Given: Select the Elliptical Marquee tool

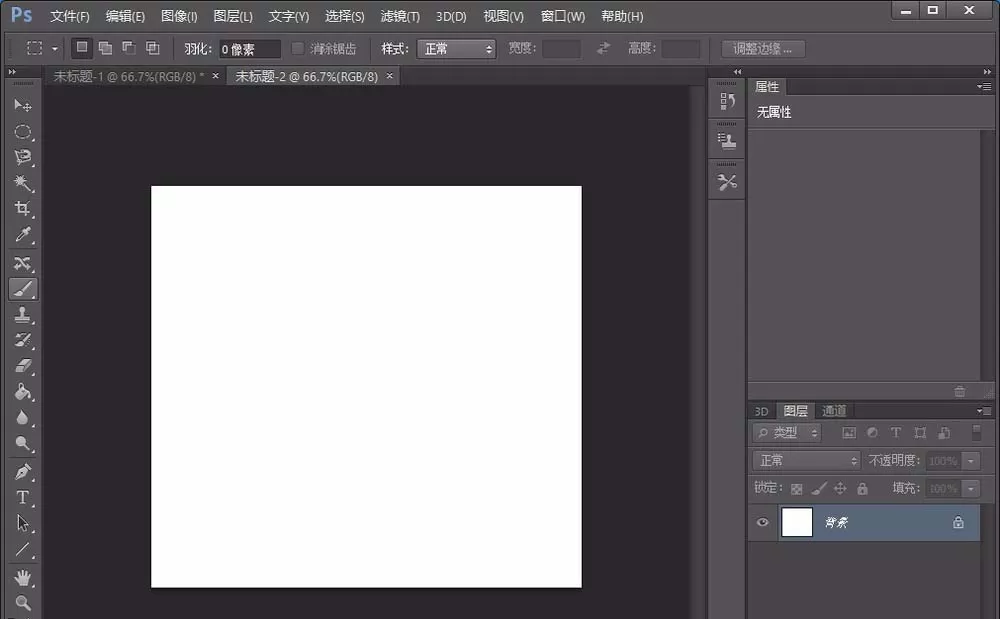Looking at the screenshot, I should point(23,132).
